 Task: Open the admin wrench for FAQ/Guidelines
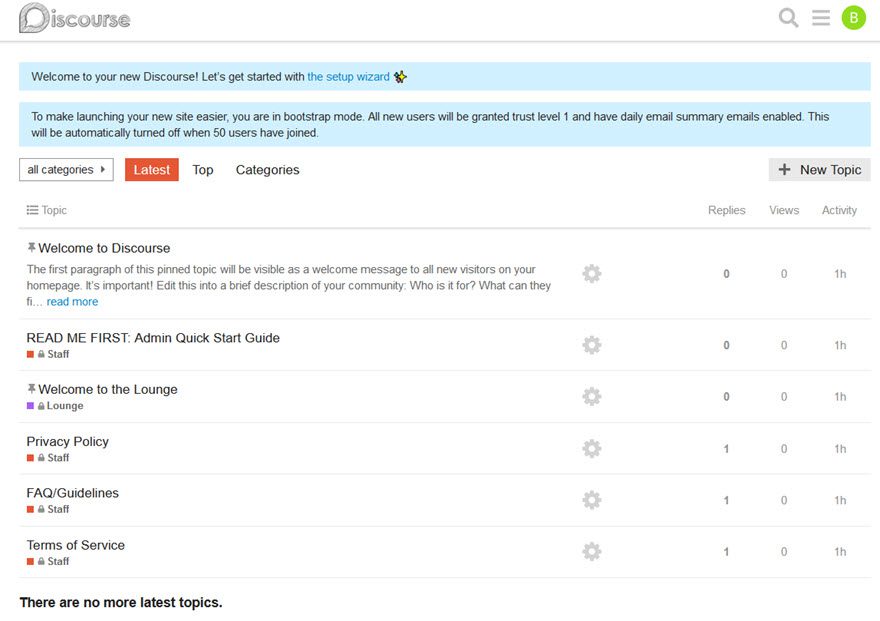591,499
